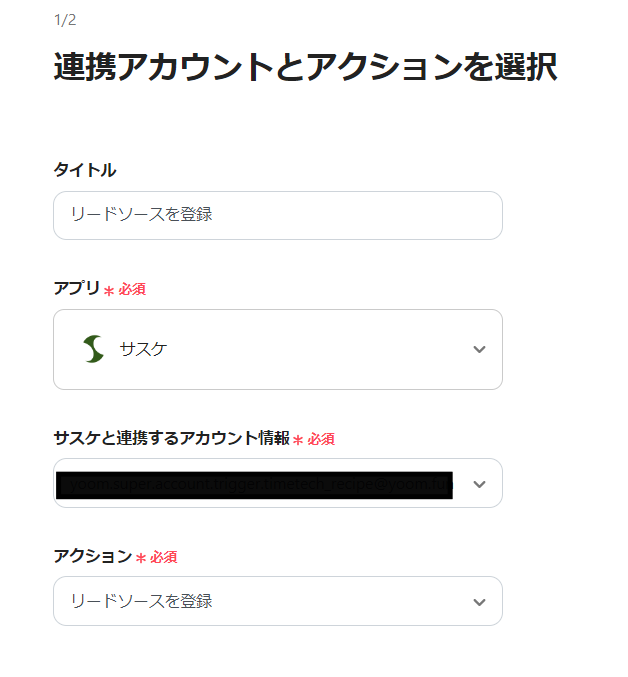Image resolution: width=628 pixels, height=677 pixels.
Task: Click the タイトル field label
Action: tap(84, 170)
